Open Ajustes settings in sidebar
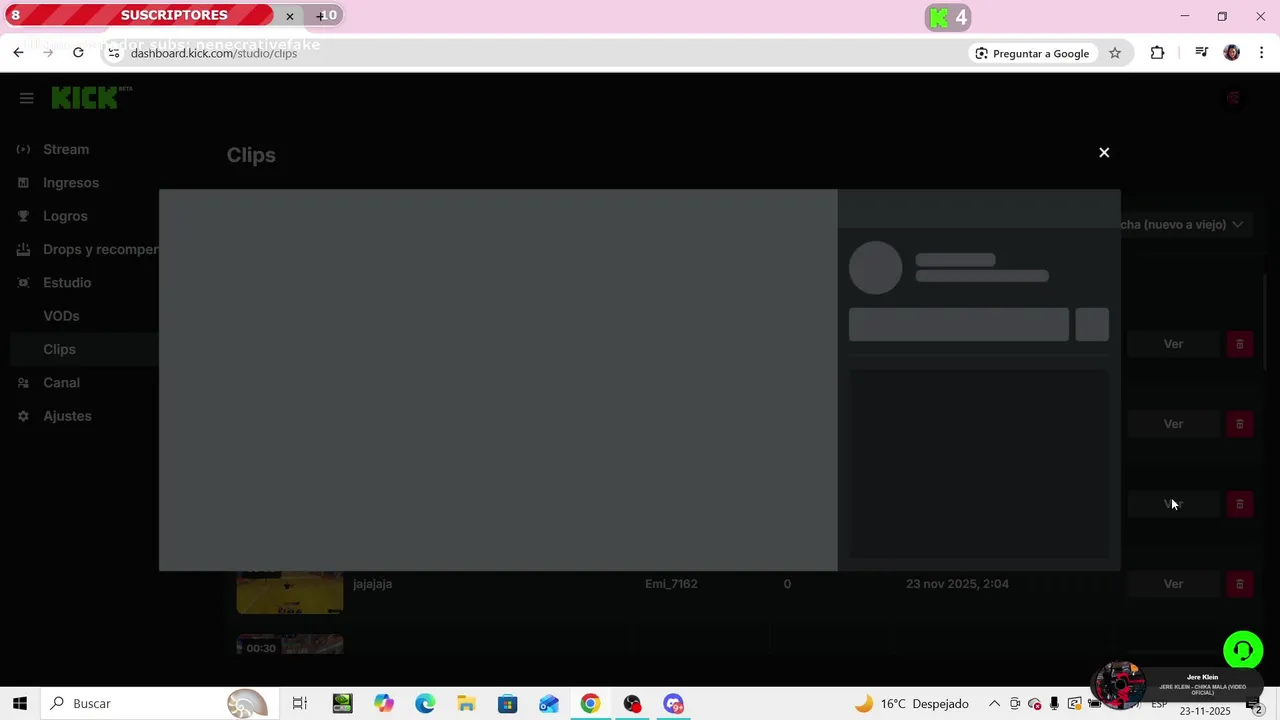The width and height of the screenshot is (1280, 720). (x=67, y=416)
